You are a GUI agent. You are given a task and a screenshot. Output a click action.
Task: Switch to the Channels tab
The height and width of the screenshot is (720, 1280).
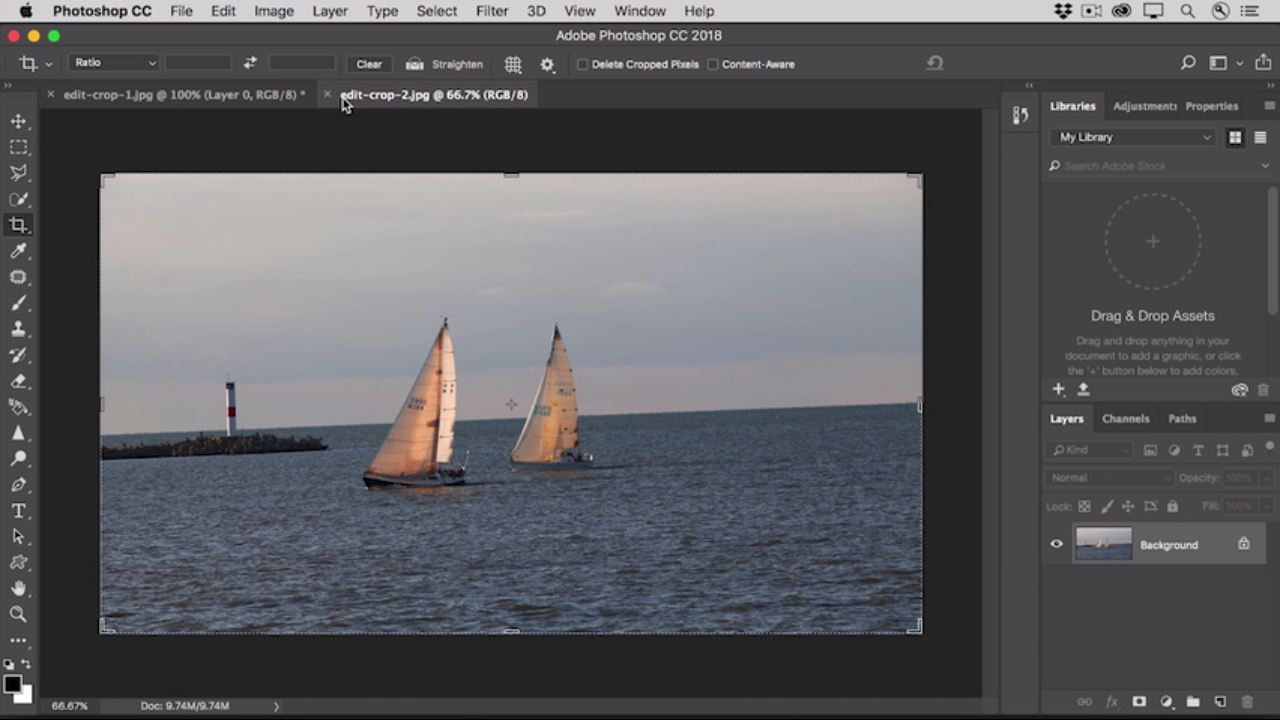pyautogui.click(x=1125, y=419)
